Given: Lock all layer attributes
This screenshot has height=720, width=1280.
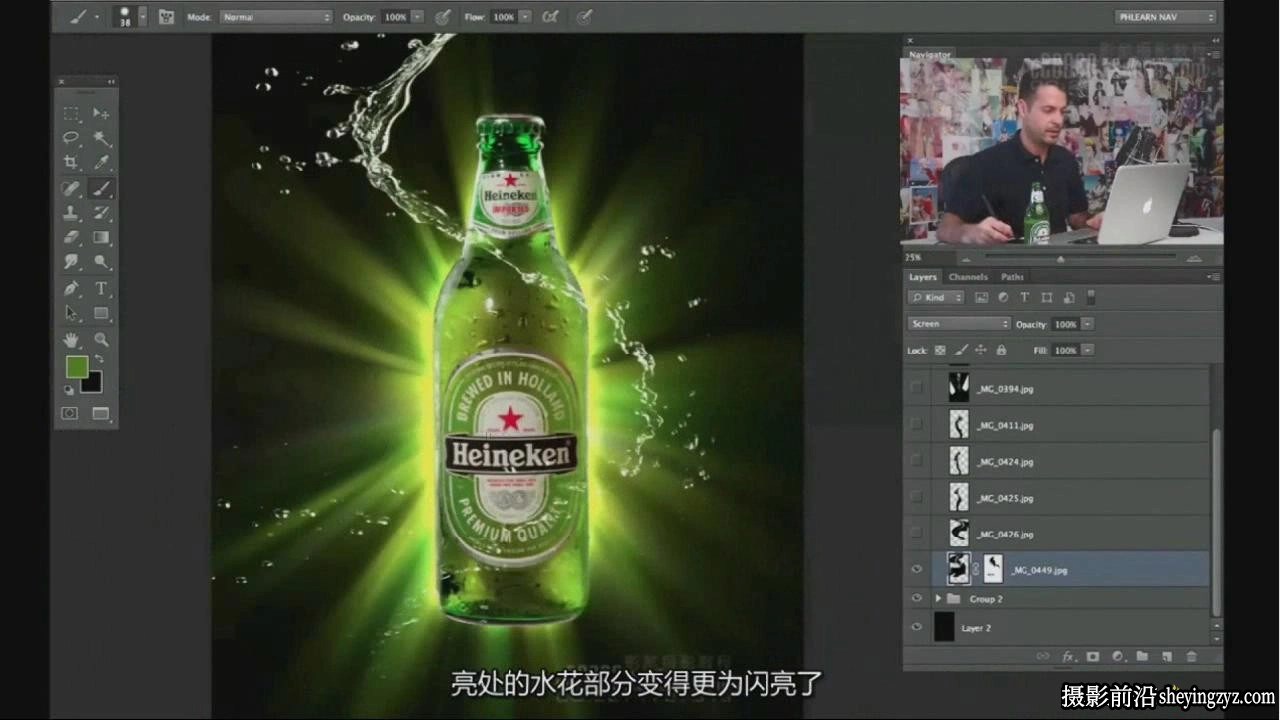Looking at the screenshot, I should tap(1001, 350).
